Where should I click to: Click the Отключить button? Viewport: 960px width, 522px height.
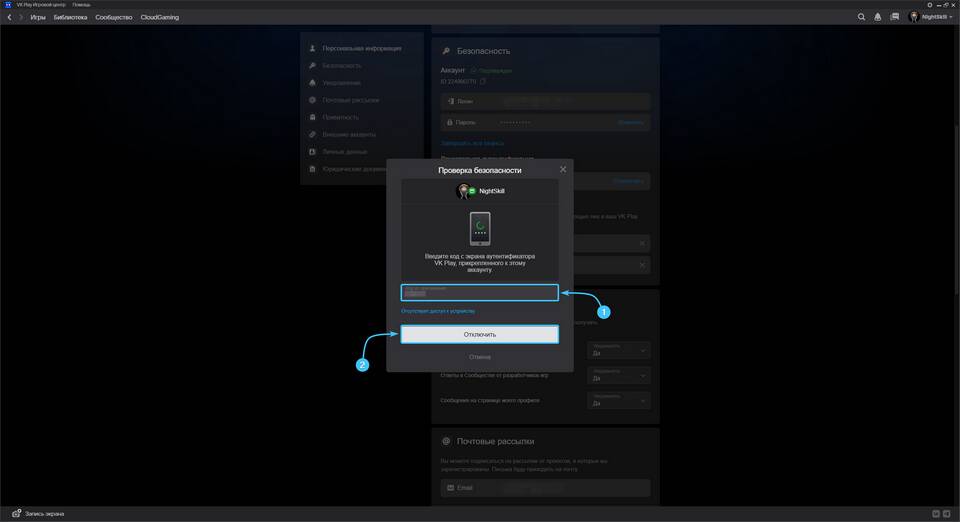point(479,334)
